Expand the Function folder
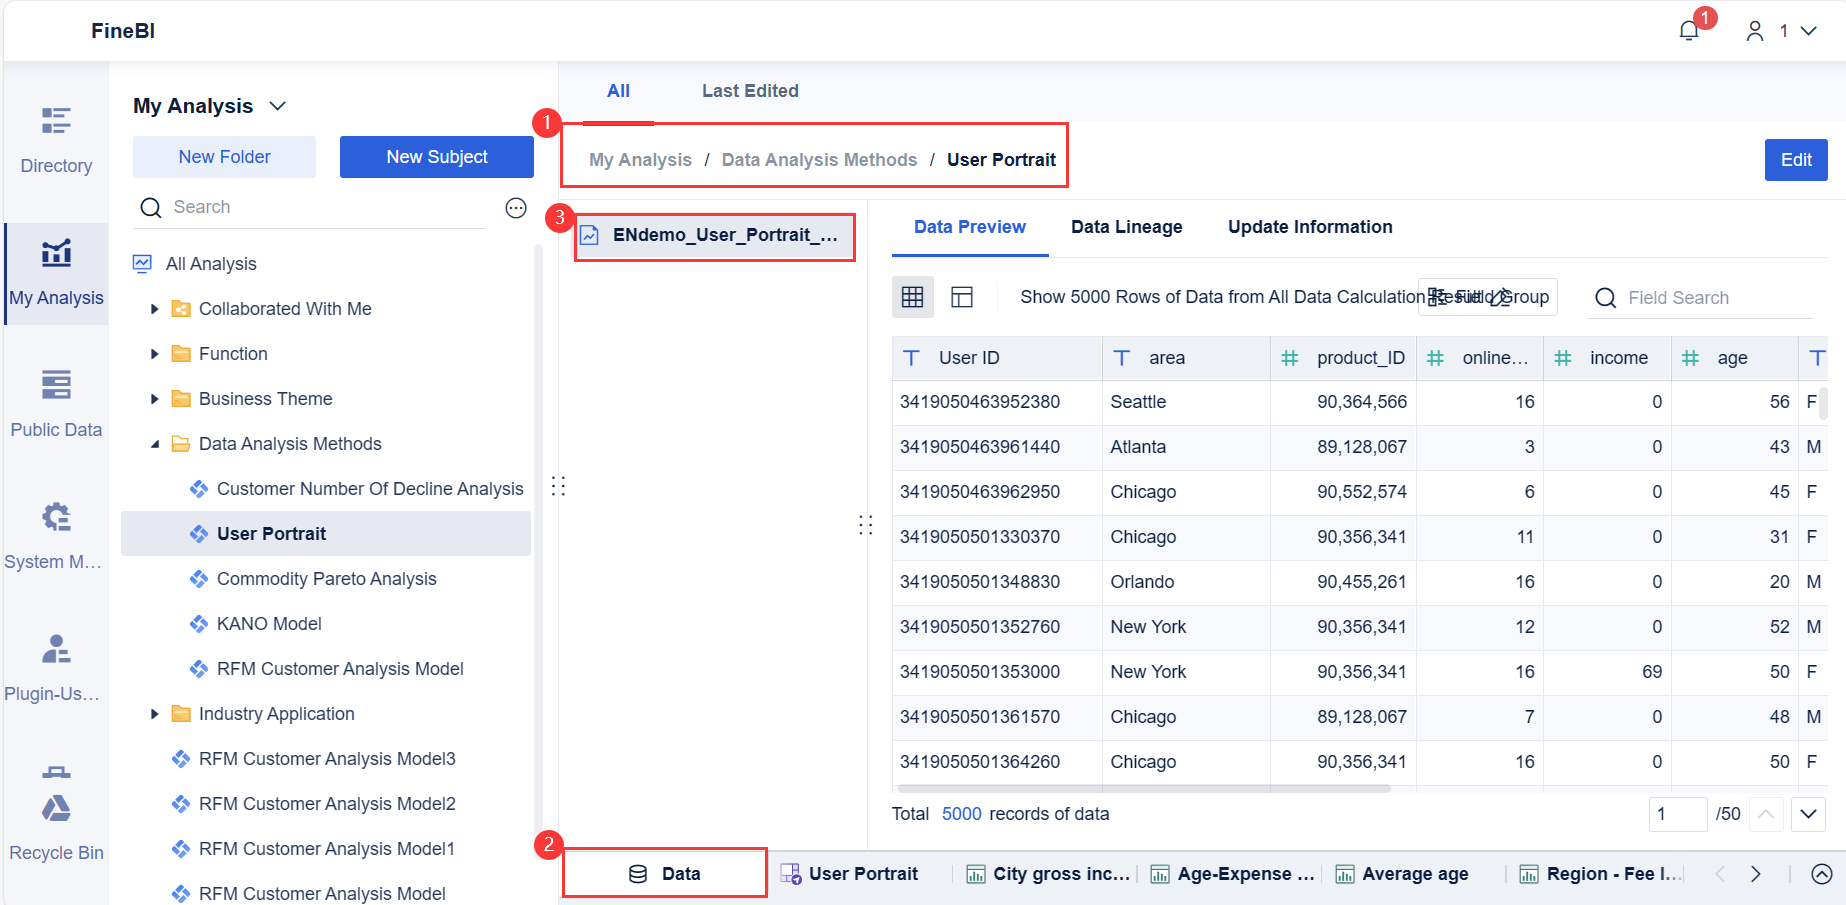 (154, 353)
